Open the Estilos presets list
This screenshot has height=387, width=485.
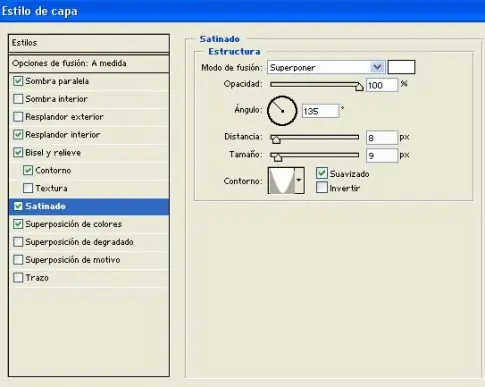(89, 43)
